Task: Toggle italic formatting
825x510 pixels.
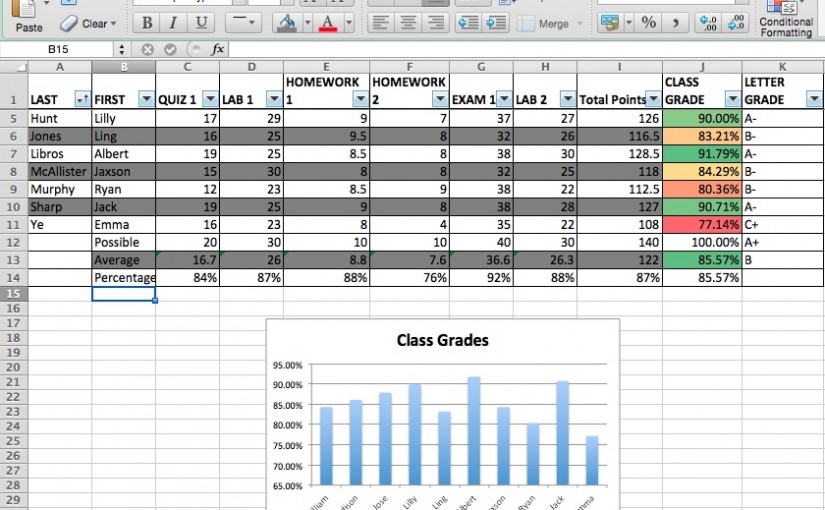Action: point(174,23)
